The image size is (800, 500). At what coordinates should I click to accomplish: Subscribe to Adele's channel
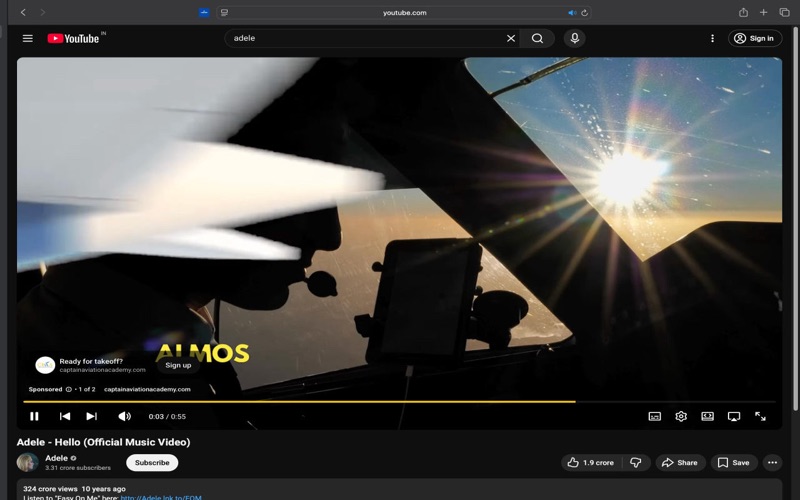(x=152, y=463)
